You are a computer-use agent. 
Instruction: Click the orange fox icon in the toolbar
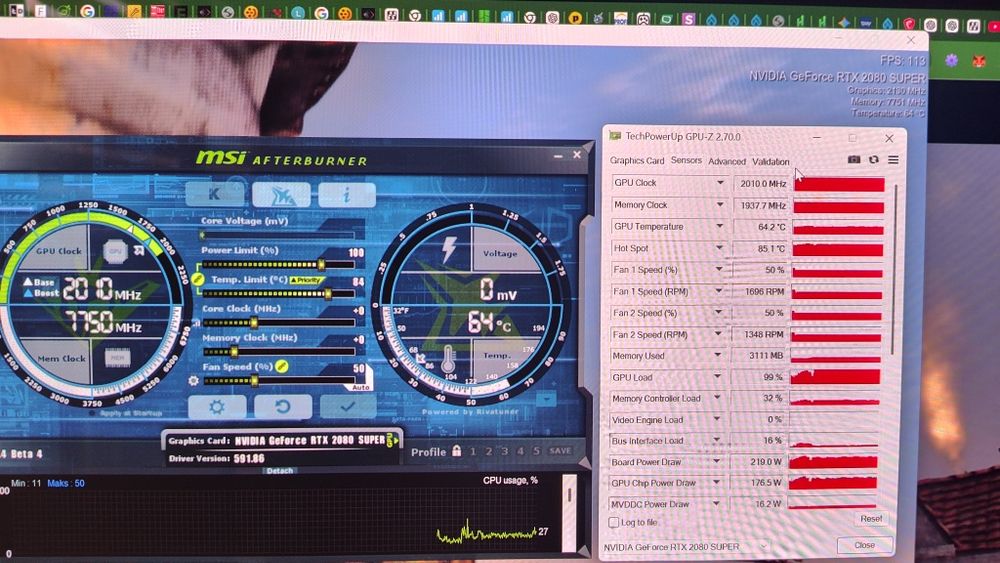click(979, 62)
